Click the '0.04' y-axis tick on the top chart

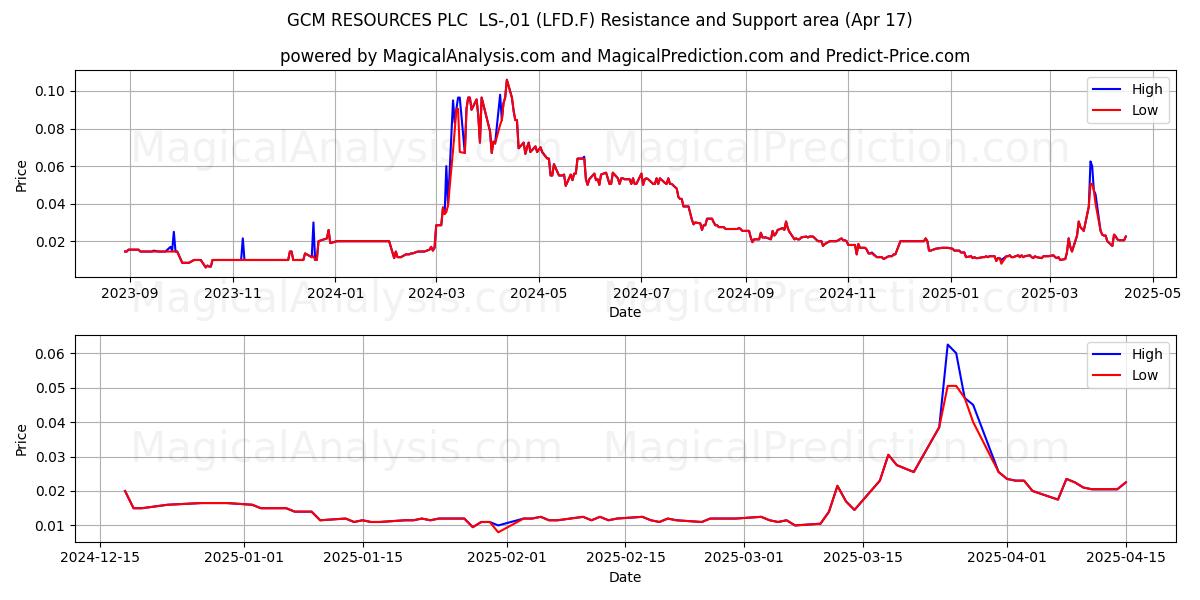pyautogui.click(x=51, y=204)
